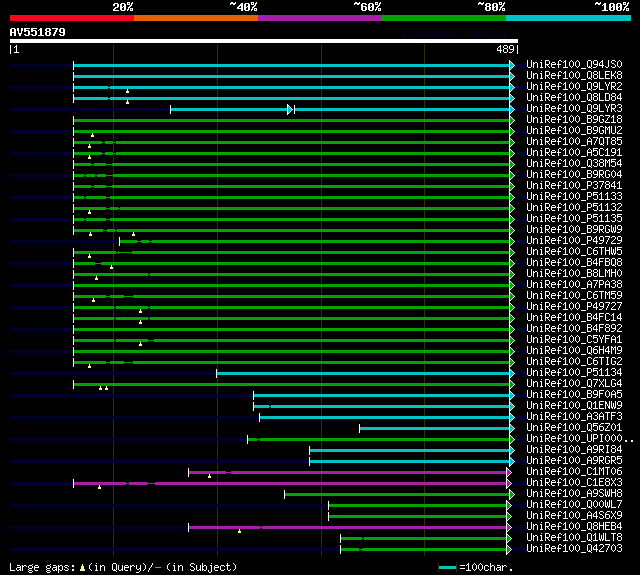Click the UniRef100_B4F892 label
640x575 pixels.
(574, 329)
